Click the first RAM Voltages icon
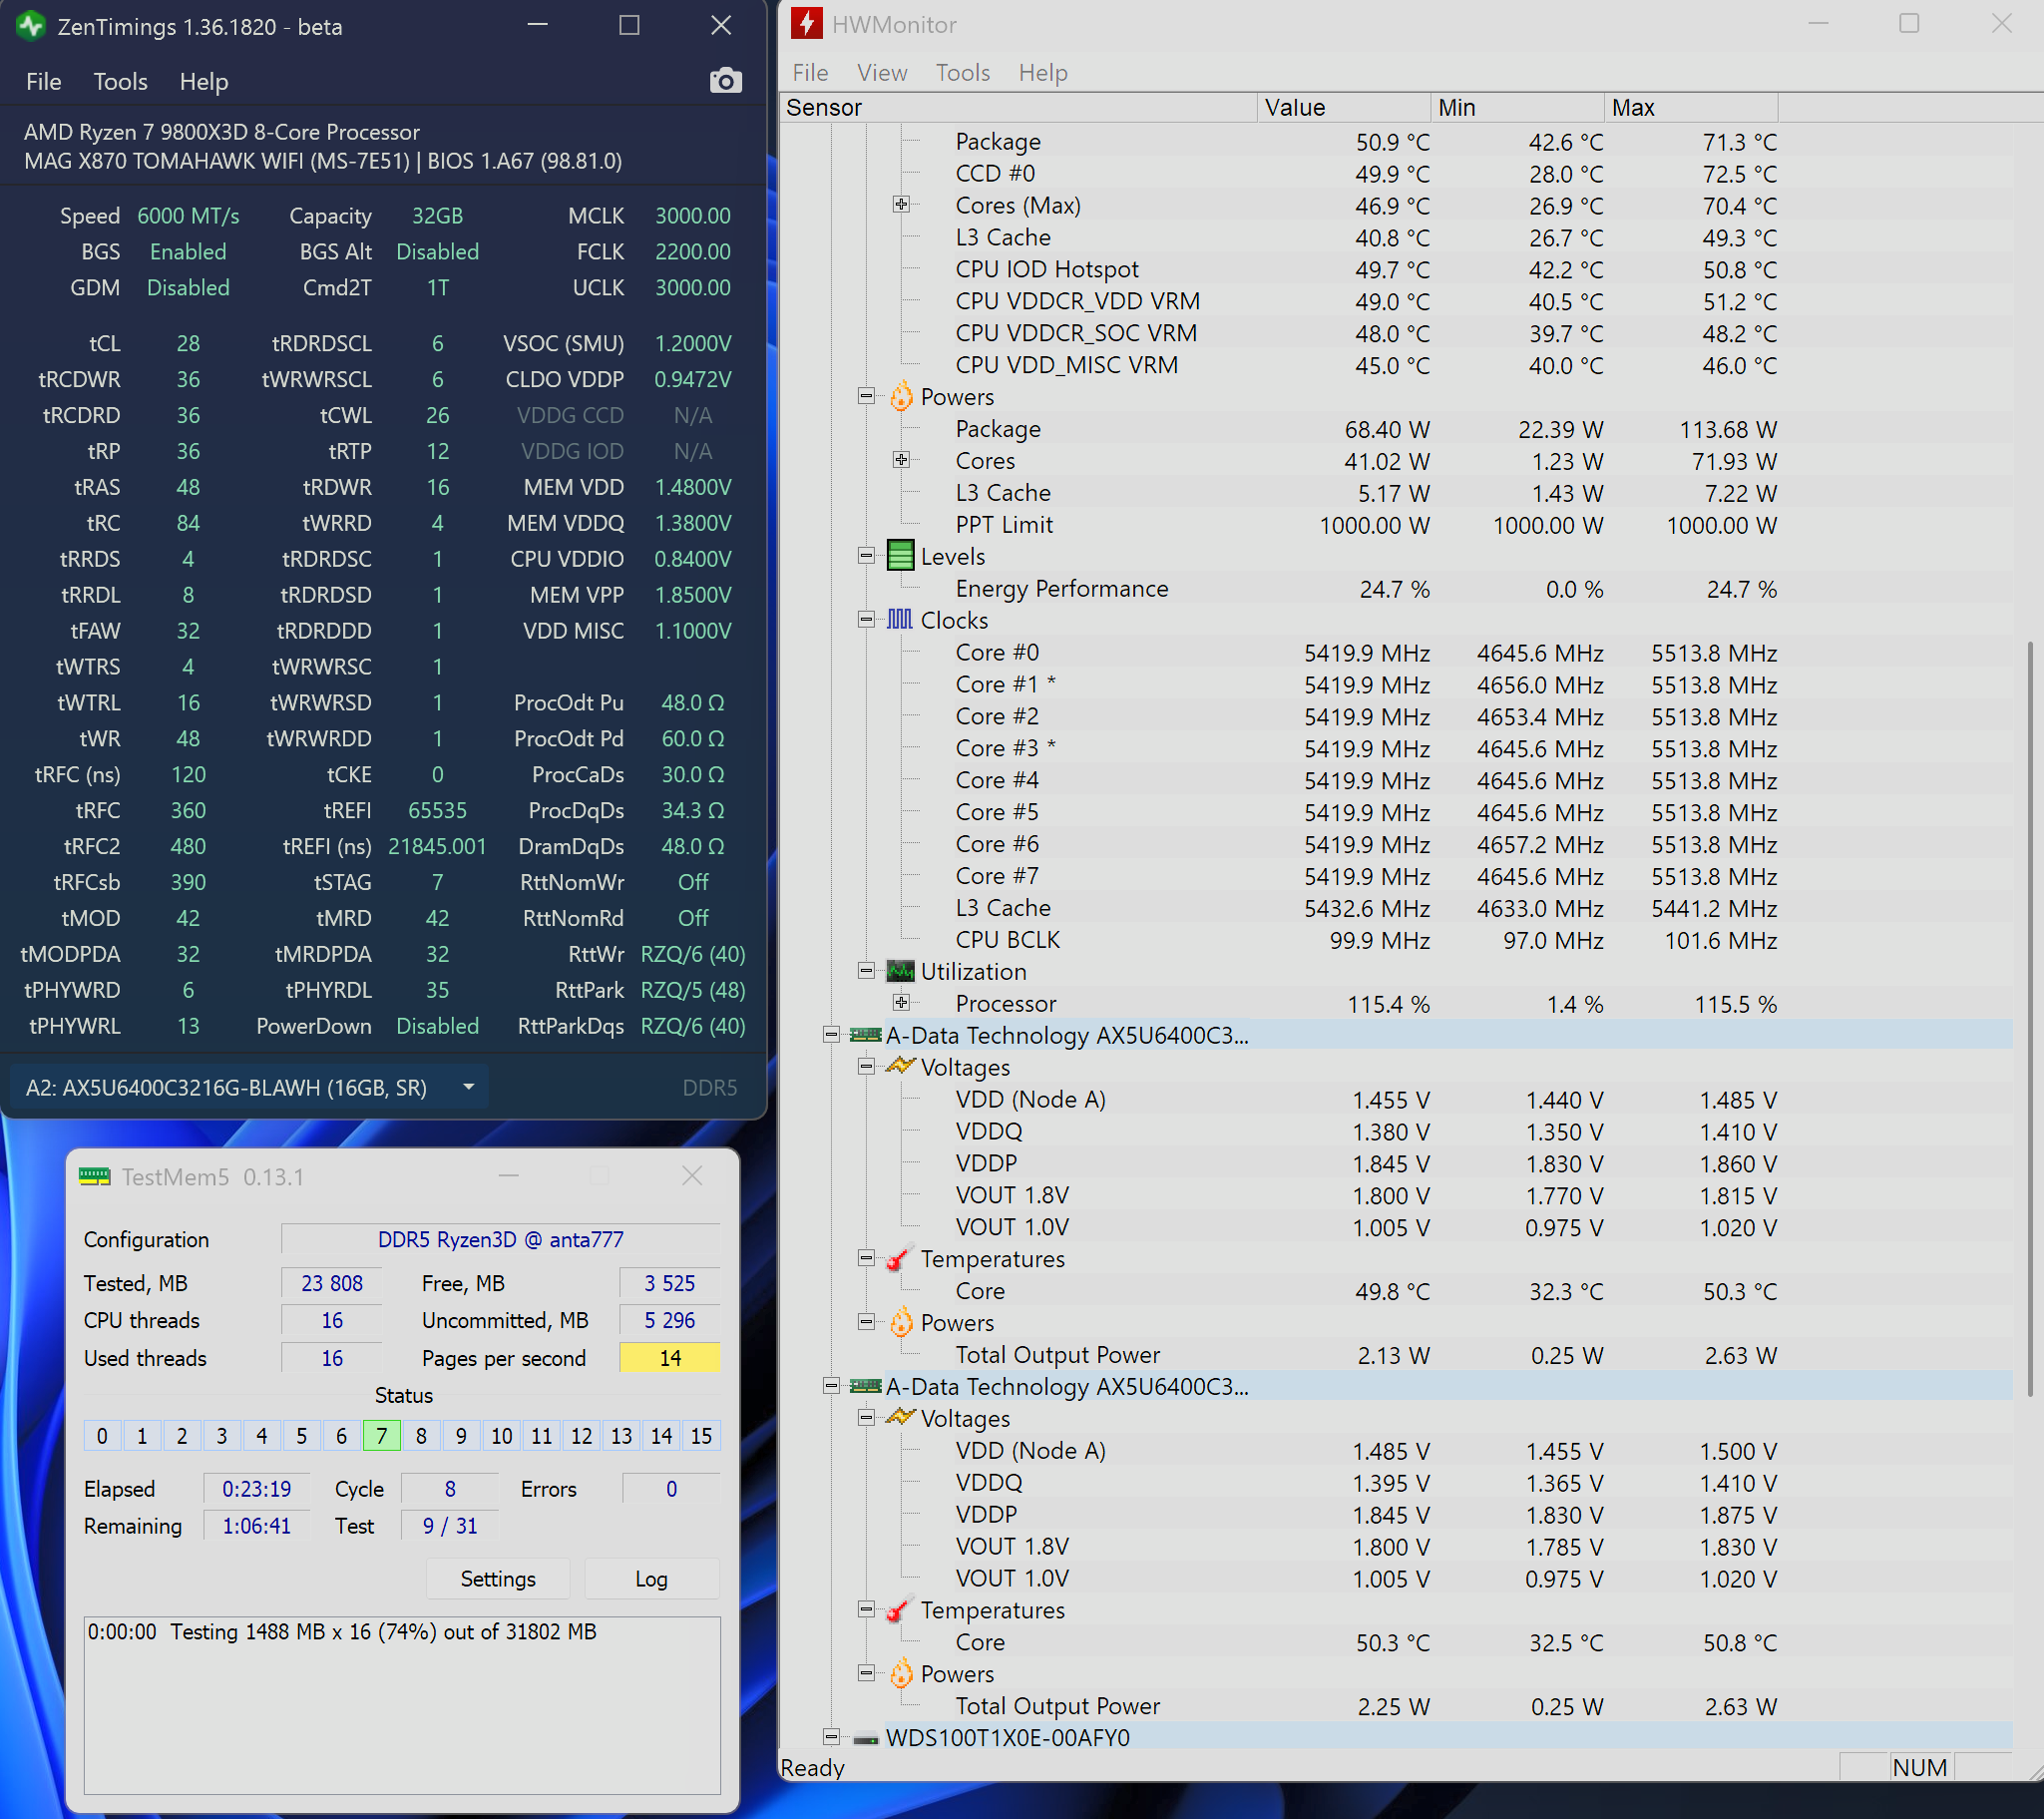 [901, 1067]
